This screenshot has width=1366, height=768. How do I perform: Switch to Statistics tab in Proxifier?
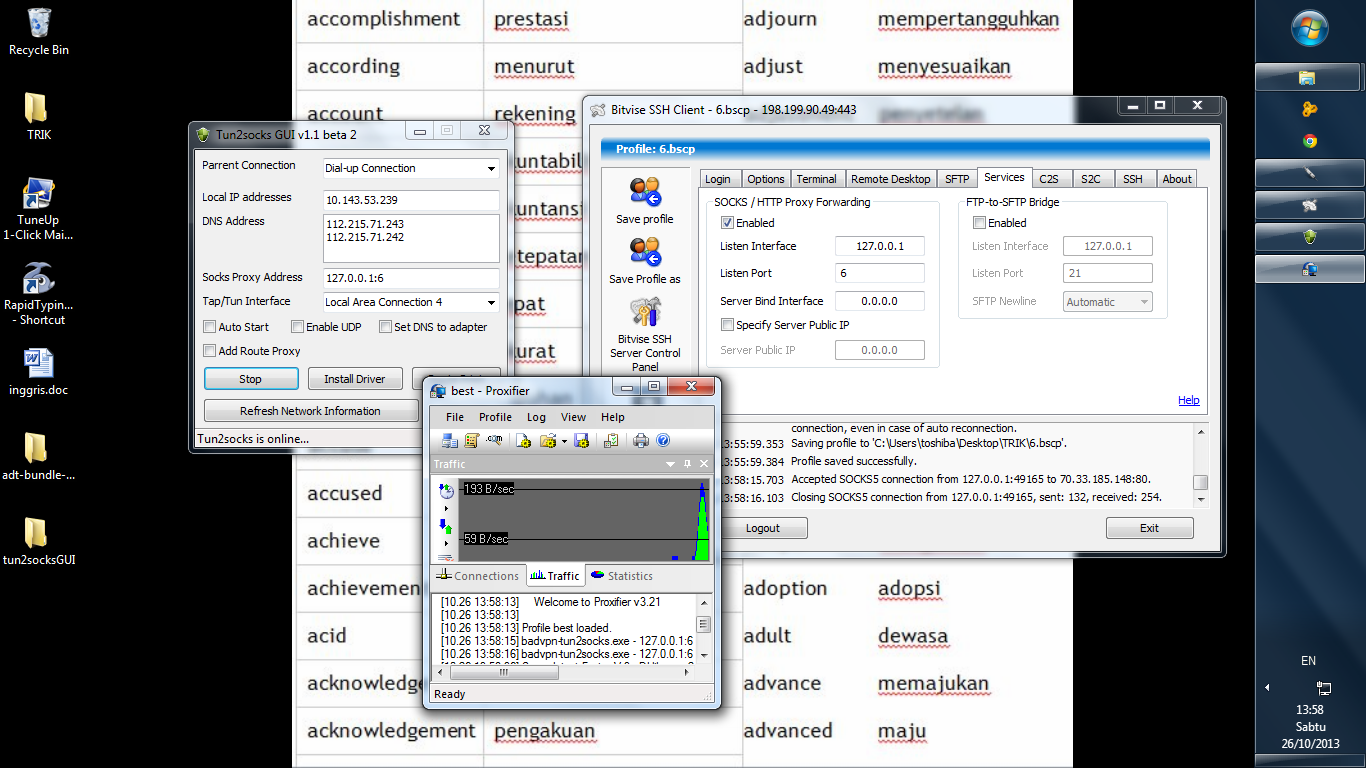click(x=621, y=576)
